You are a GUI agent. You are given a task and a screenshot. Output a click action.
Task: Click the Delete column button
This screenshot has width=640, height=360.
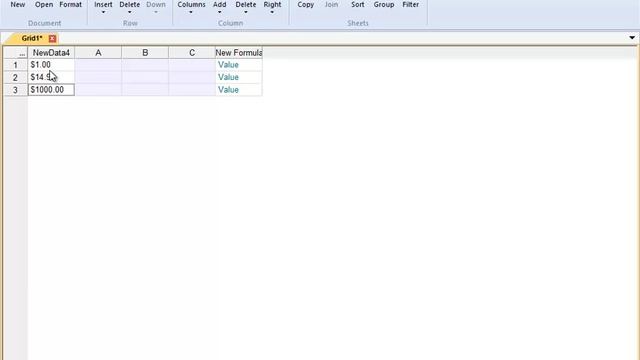[246, 4]
